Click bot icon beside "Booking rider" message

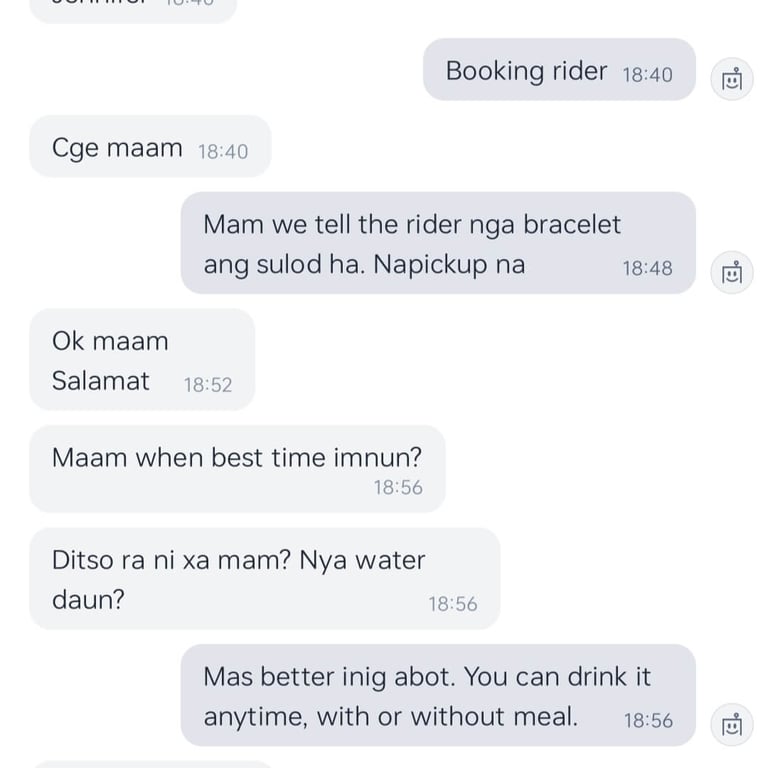[x=732, y=79]
